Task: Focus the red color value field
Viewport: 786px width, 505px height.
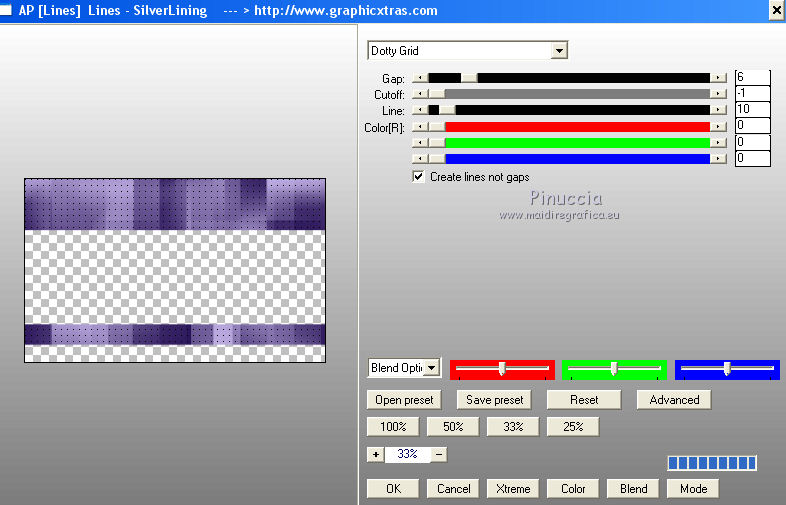Action: tap(752, 126)
